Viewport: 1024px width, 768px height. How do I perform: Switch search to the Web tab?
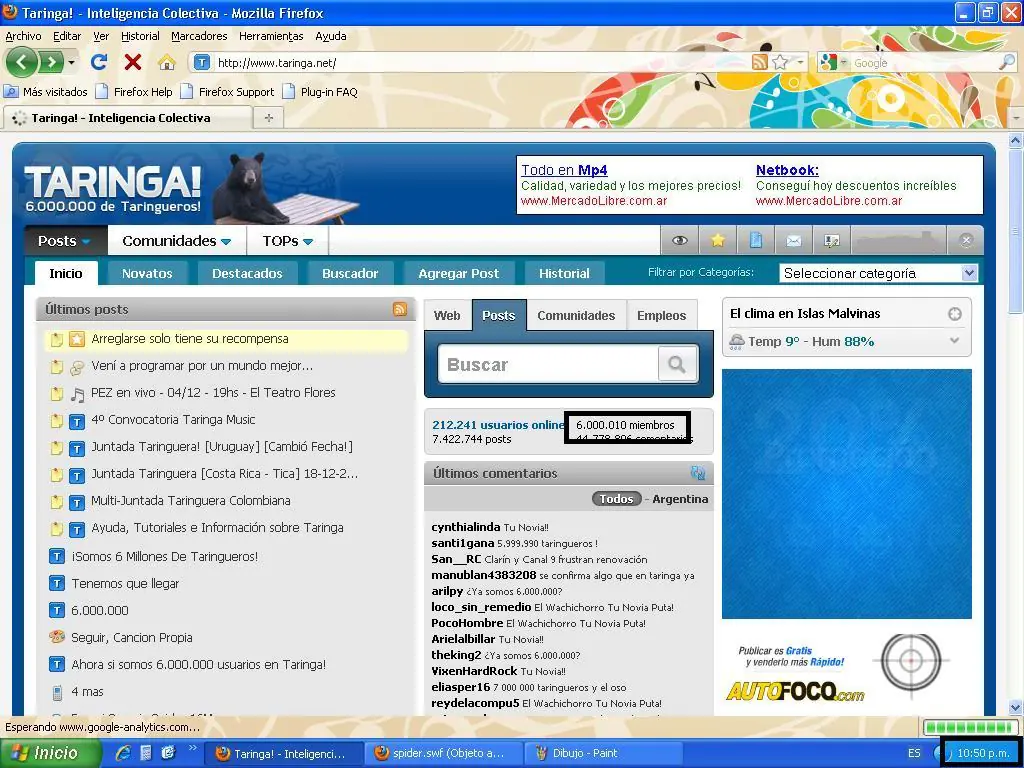(447, 315)
